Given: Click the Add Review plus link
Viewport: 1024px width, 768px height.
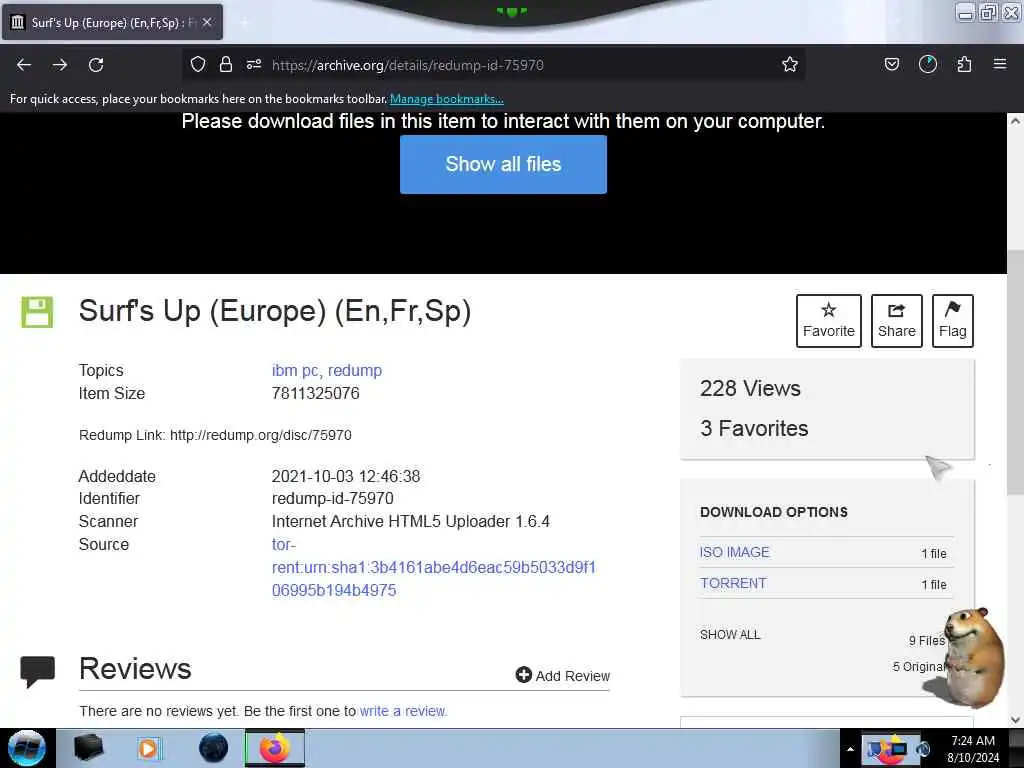Looking at the screenshot, I should coord(562,675).
